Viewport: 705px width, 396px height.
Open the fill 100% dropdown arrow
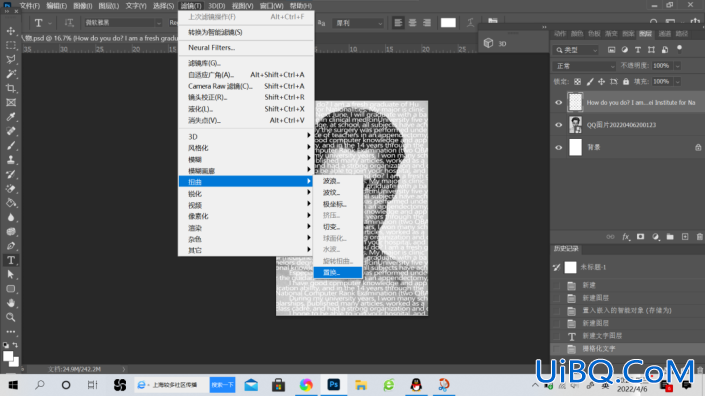[x=677, y=82]
